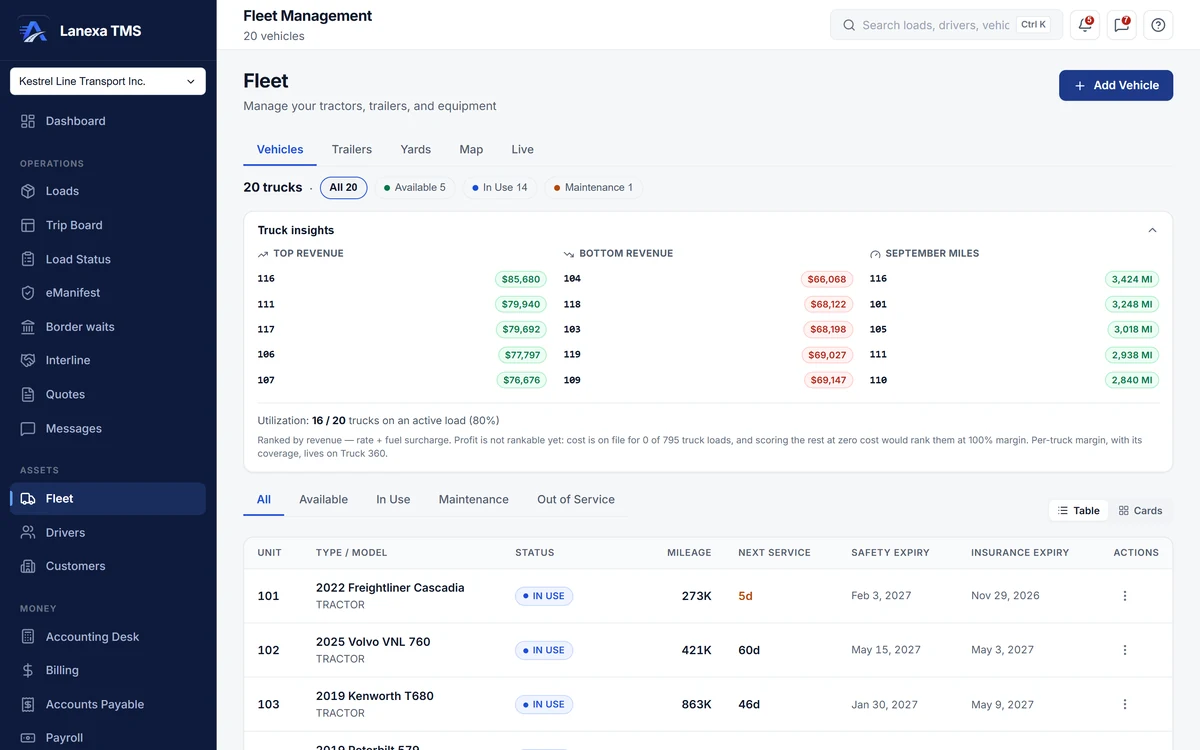
Task: Open the Billing sidebar link
Action: tap(108, 670)
